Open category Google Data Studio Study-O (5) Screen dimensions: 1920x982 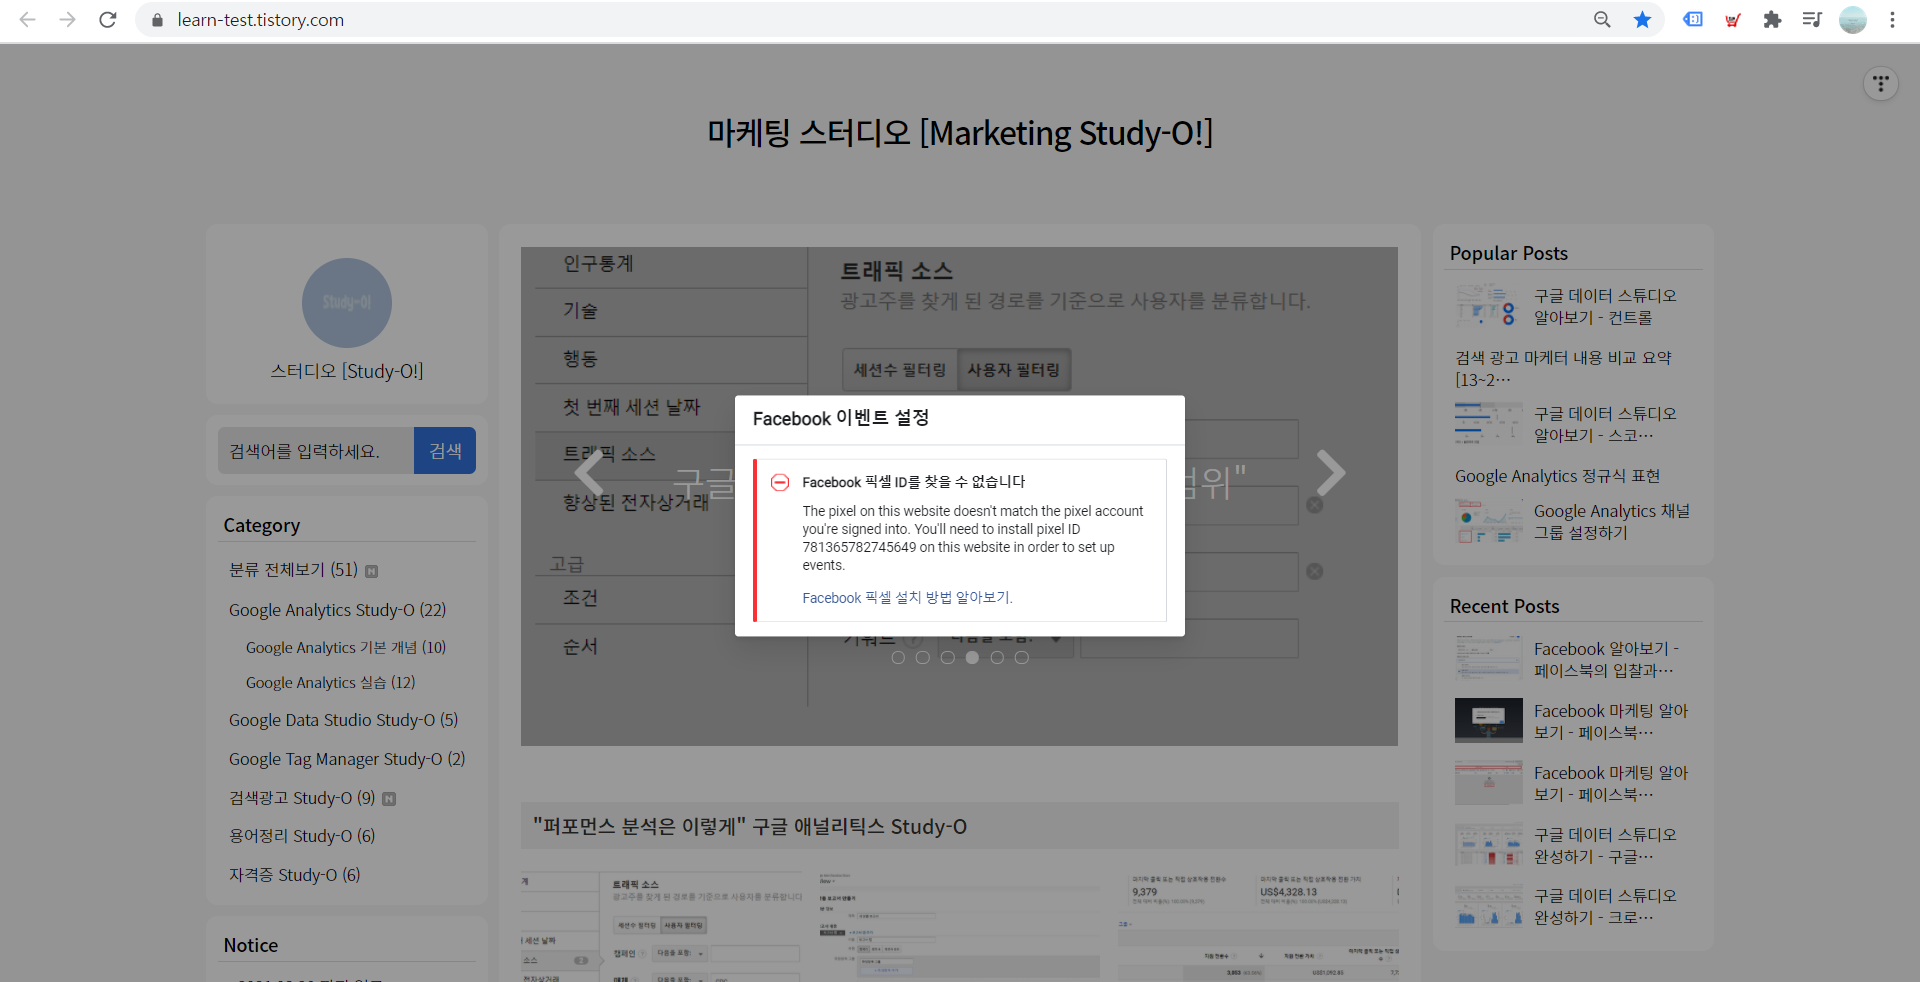coord(343,720)
